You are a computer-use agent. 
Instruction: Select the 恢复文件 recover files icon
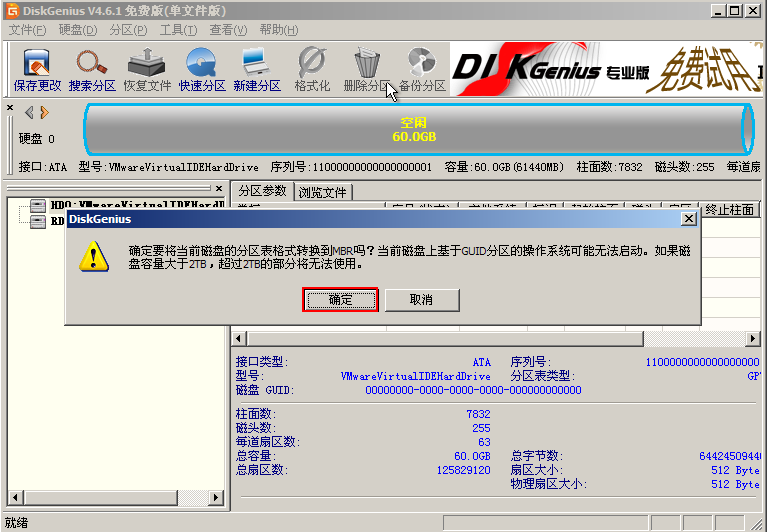click(x=147, y=69)
